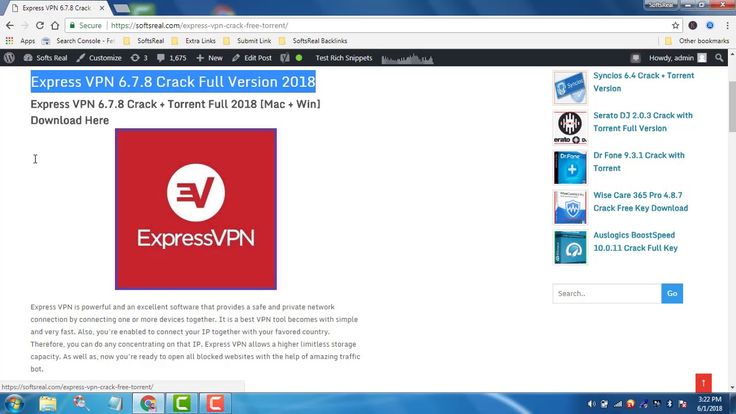Viewport: 736px width, 414px height.
Task: Click the dark round extension icon in toolbar
Action: (692, 25)
